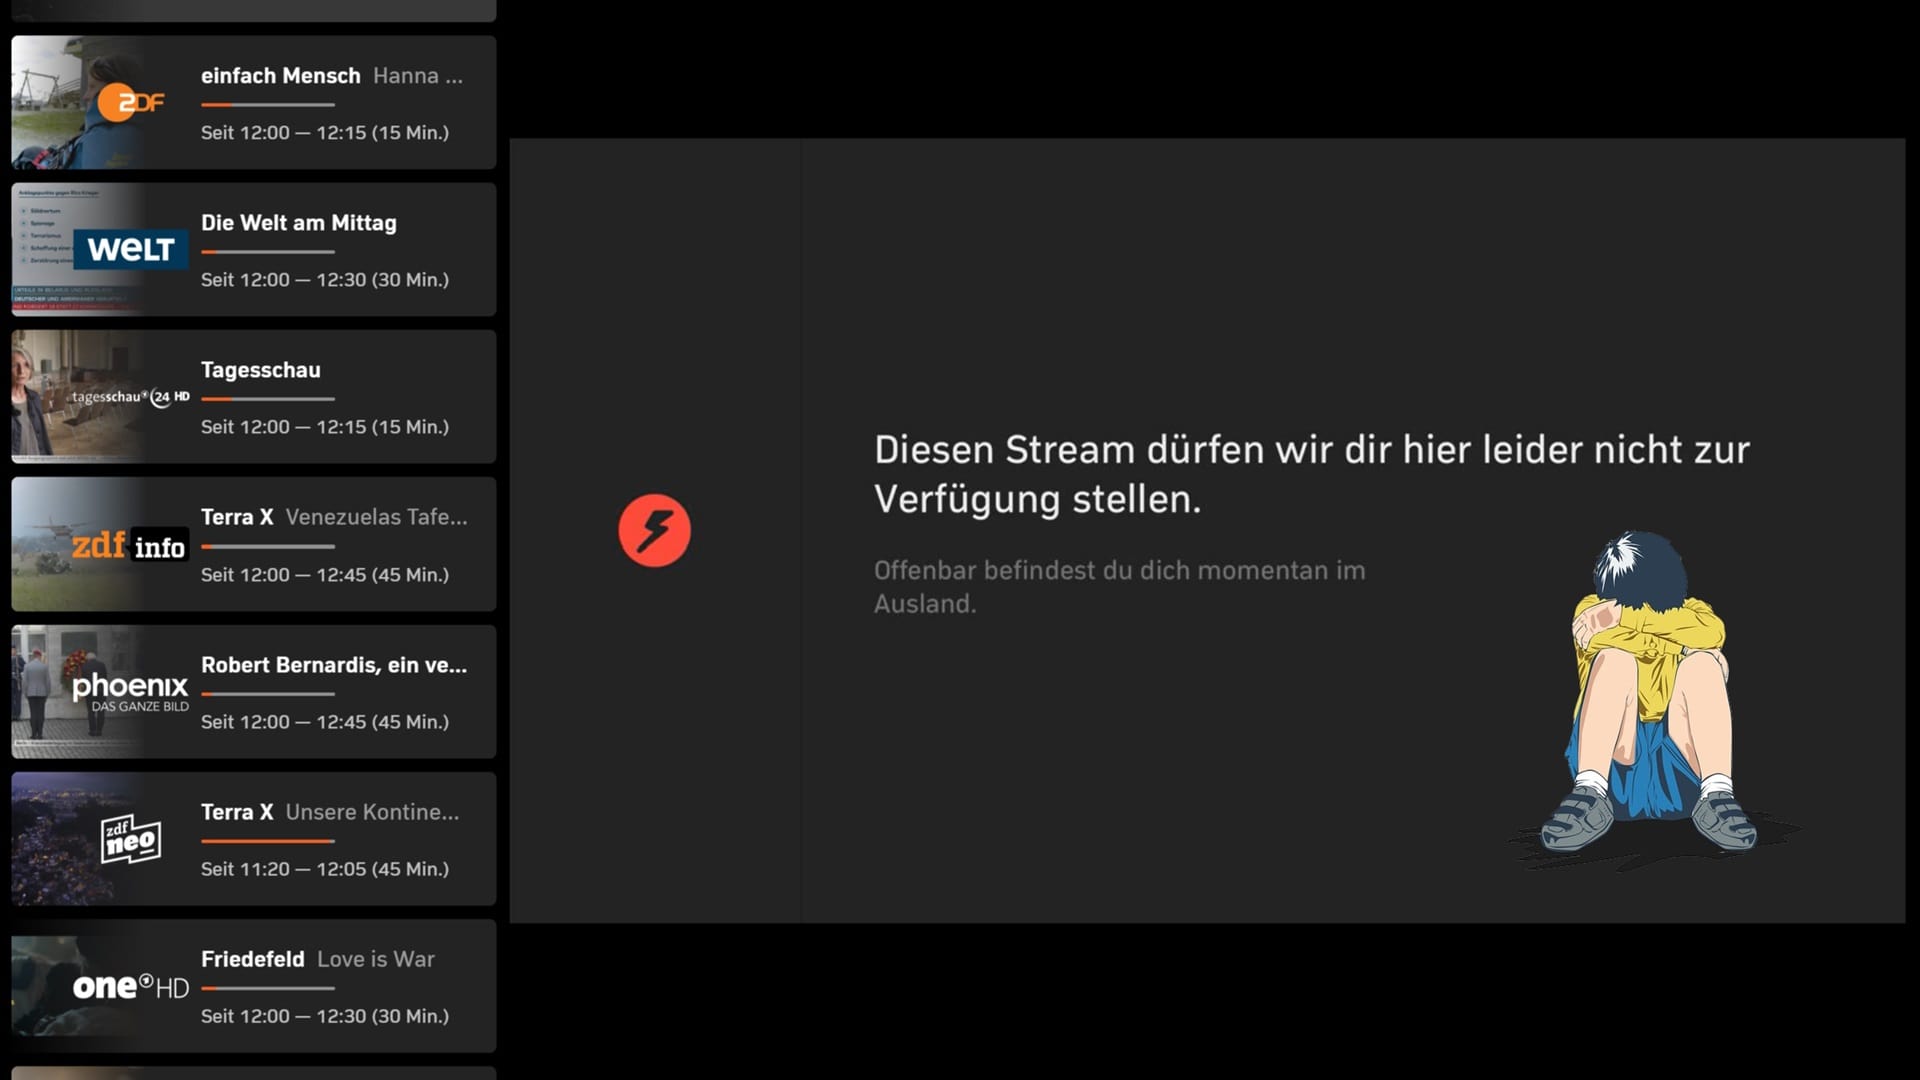Image resolution: width=1920 pixels, height=1080 pixels.
Task: Play the Tagesschau program entry
Action: pyautogui.click(x=260, y=370)
